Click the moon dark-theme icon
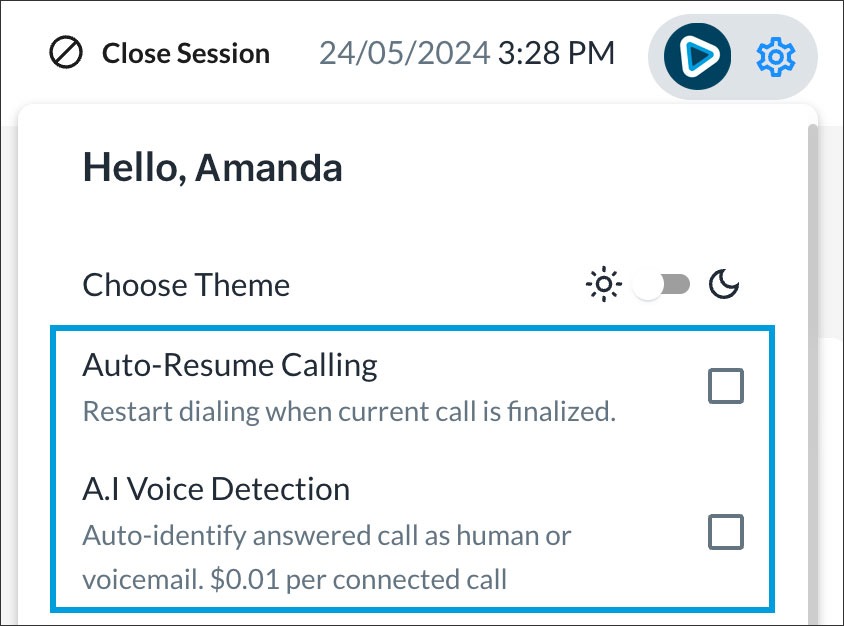Screen dimensions: 844x626 pos(724,286)
